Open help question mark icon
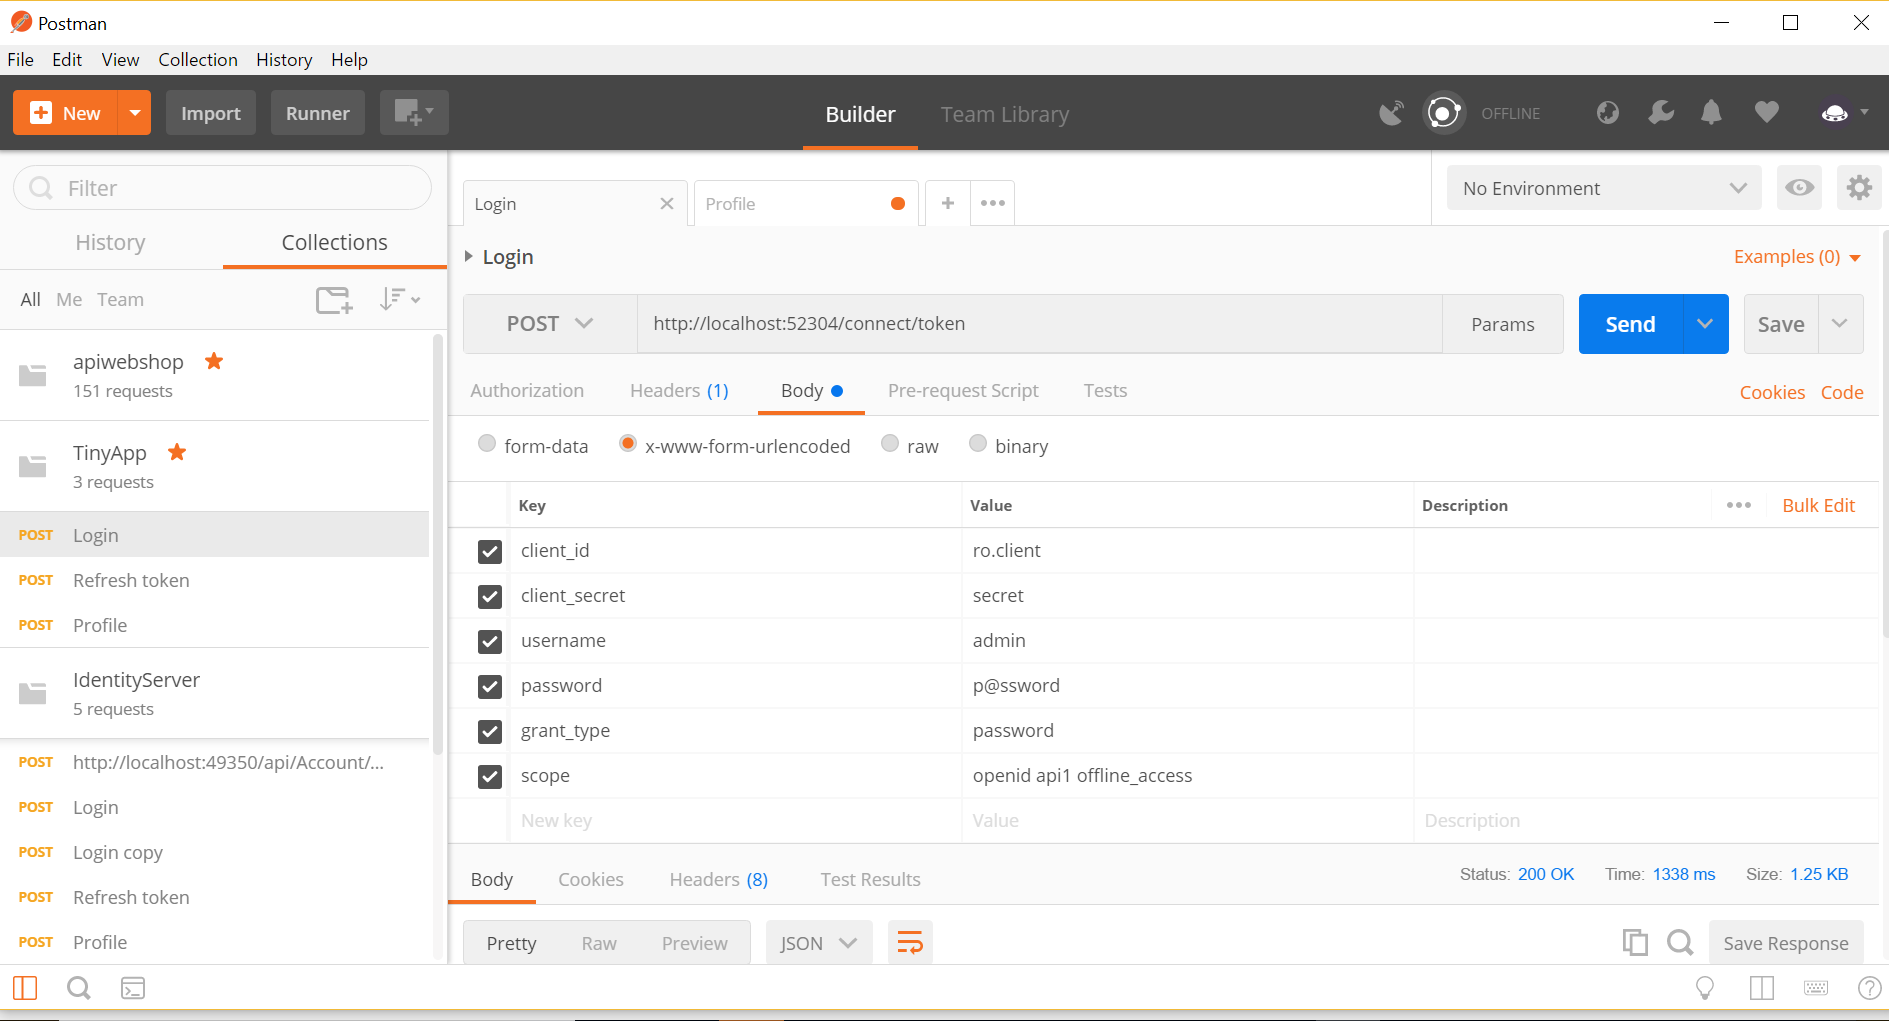The height and width of the screenshot is (1021, 1889). [1869, 988]
